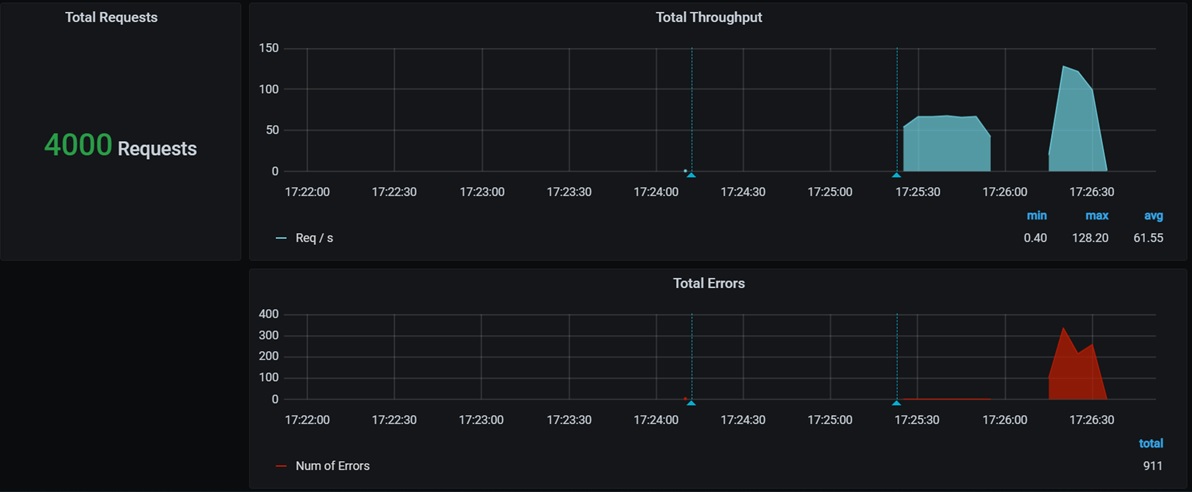1192x492 pixels.
Task: Click the 911 total errors value
Action: tap(1153, 466)
